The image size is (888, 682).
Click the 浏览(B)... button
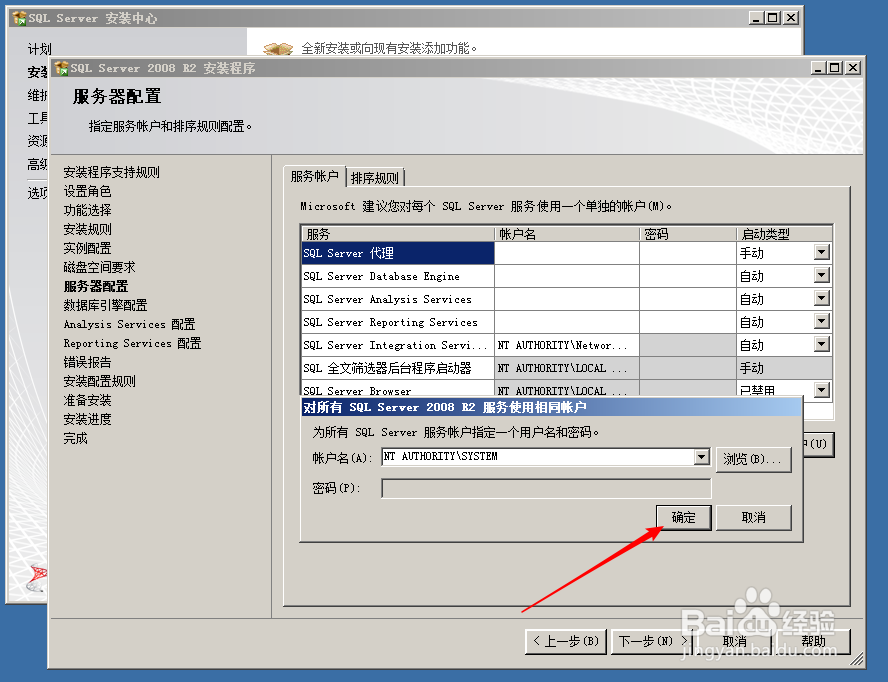pyautogui.click(x=753, y=459)
